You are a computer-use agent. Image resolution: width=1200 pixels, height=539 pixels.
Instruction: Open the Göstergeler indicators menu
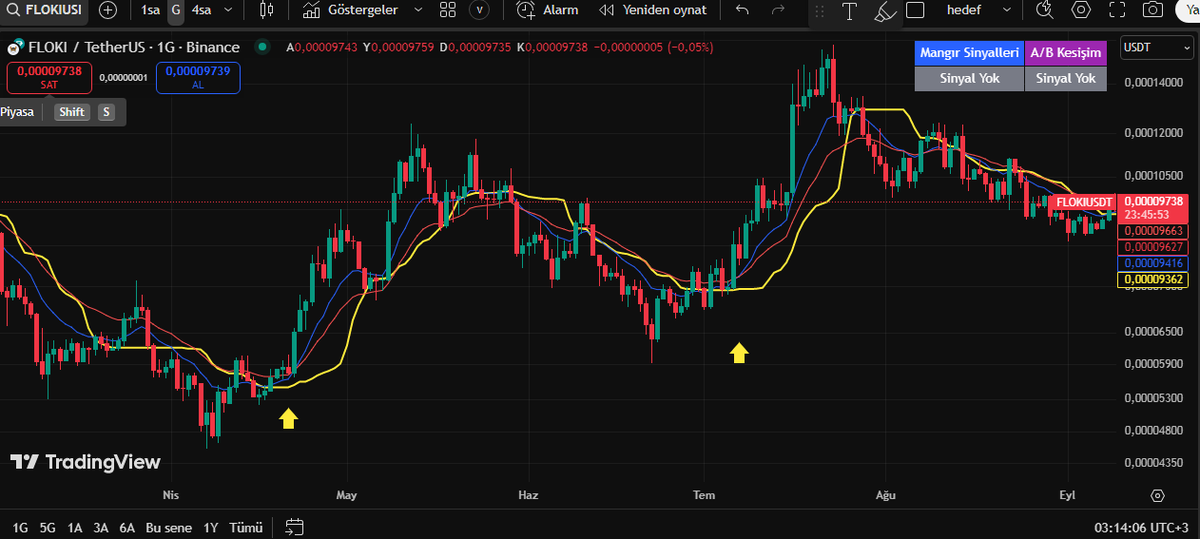point(350,10)
